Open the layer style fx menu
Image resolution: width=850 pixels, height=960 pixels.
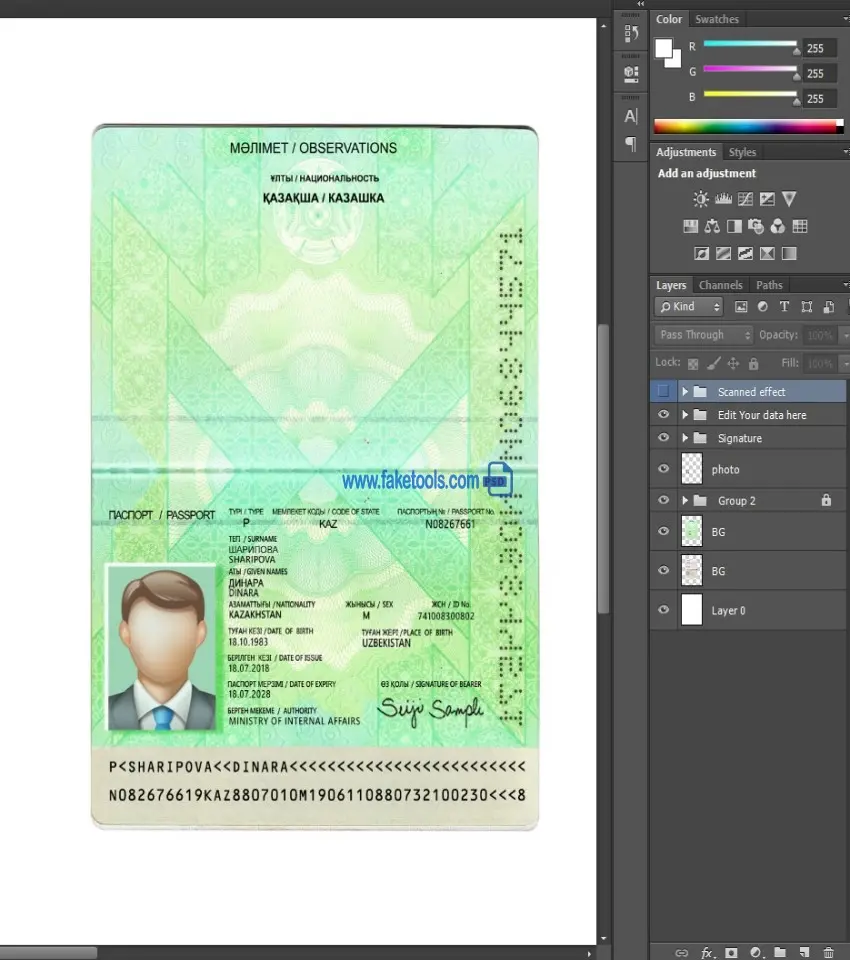click(707, 953)
